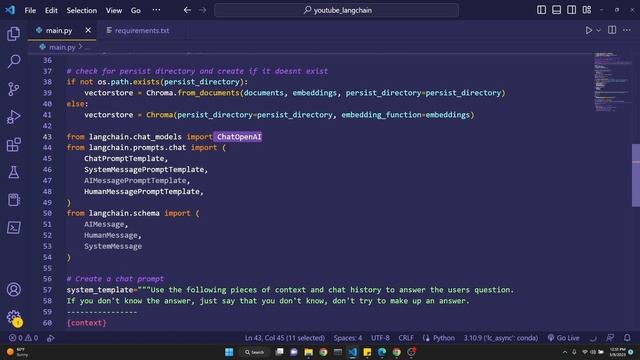
Task: Go forward with the right navigation arrow
Action: 202,10
